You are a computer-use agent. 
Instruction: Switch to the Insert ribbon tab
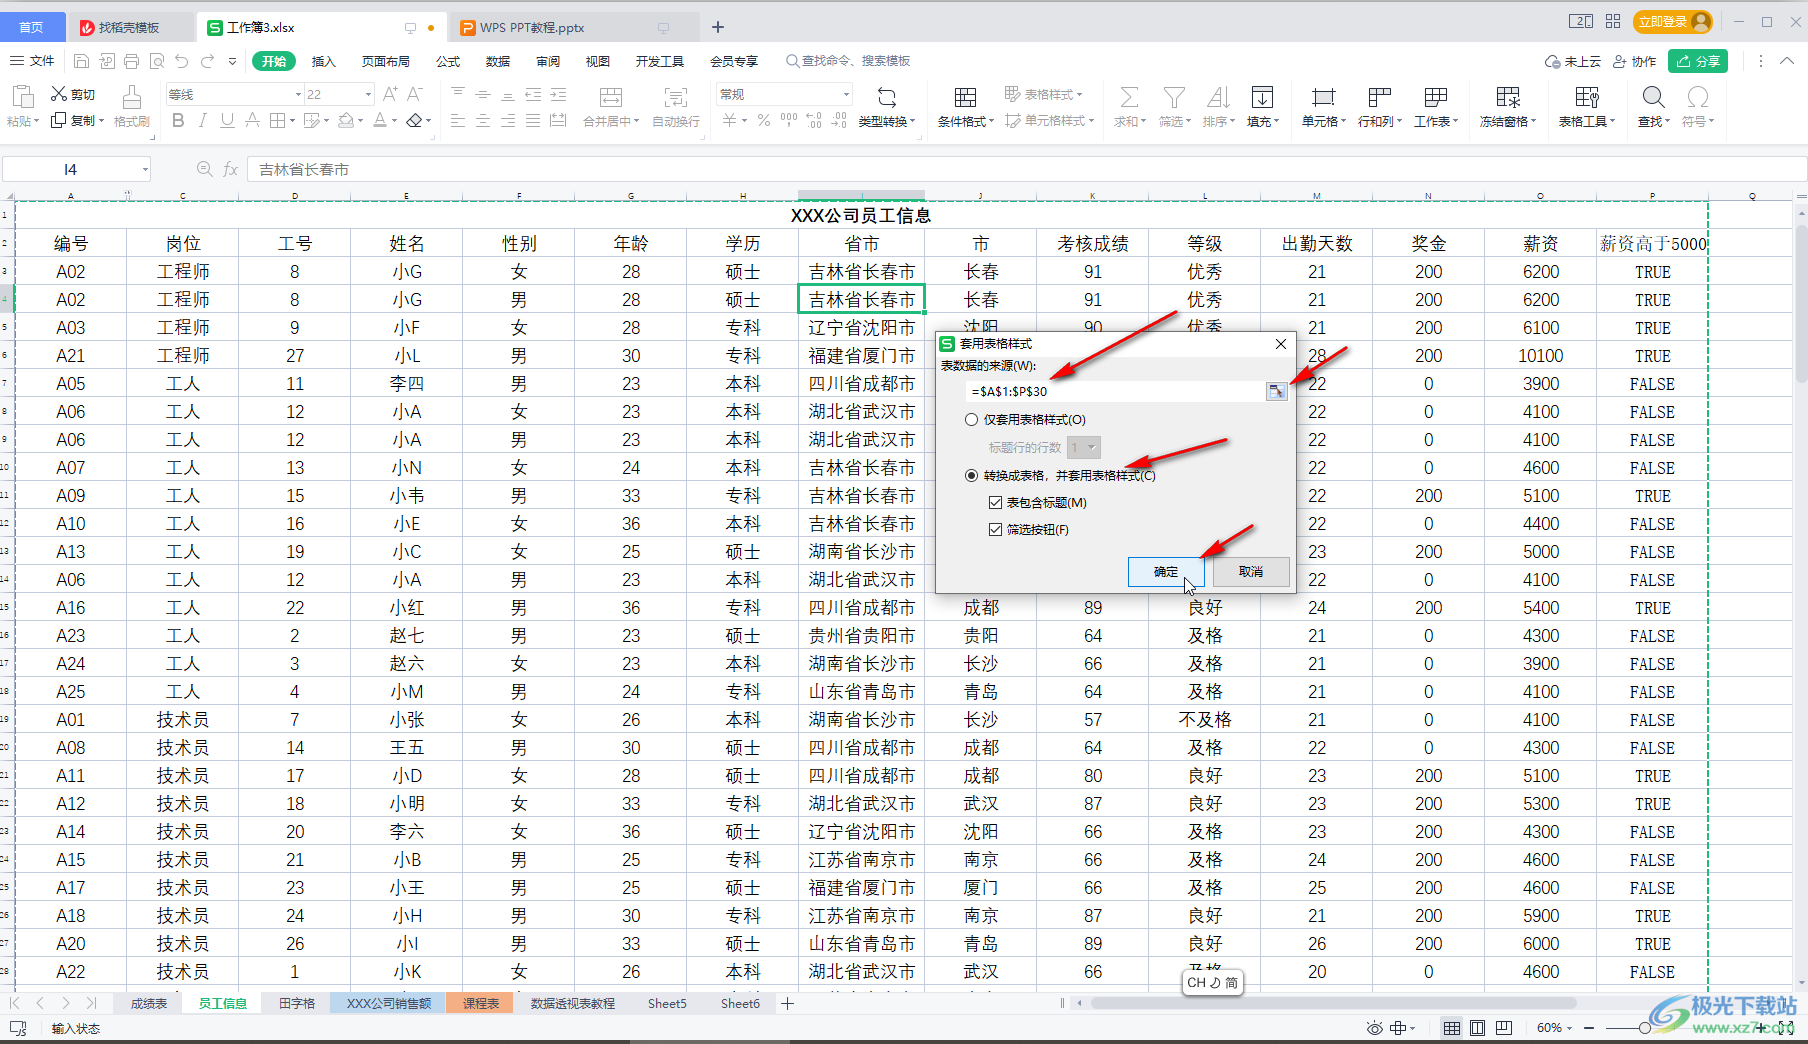click(x=323, y=61)
